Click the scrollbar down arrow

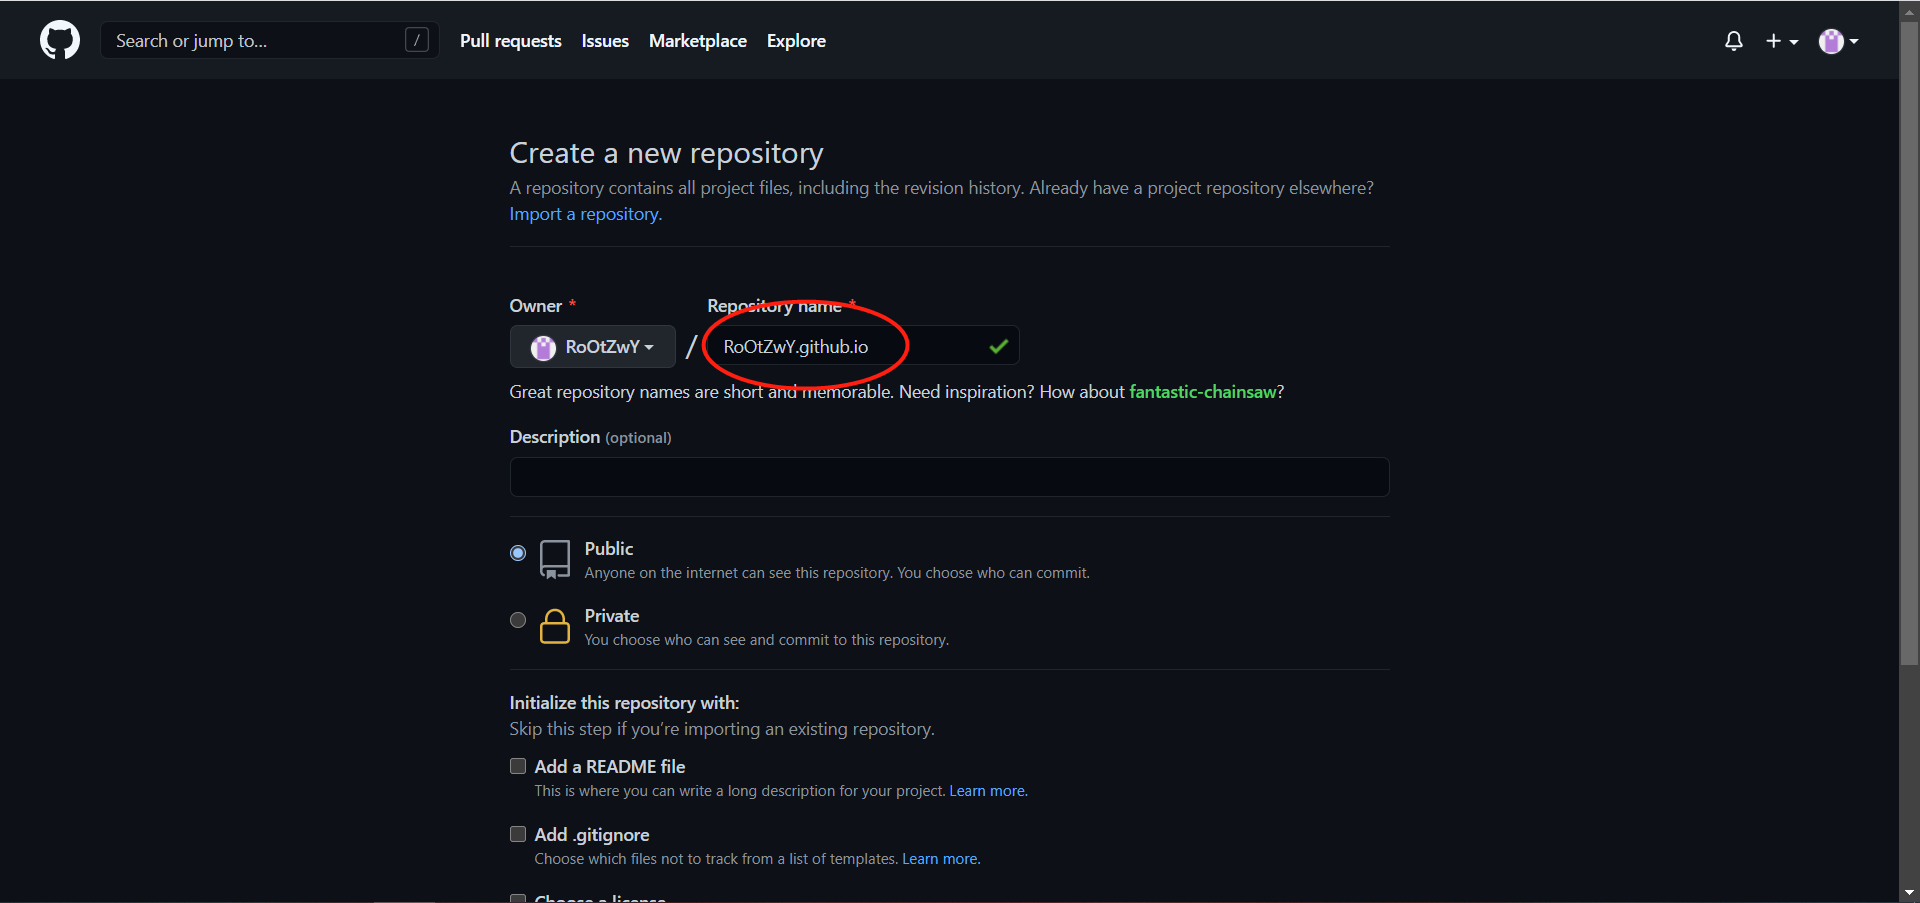[x=1909, y=893]
